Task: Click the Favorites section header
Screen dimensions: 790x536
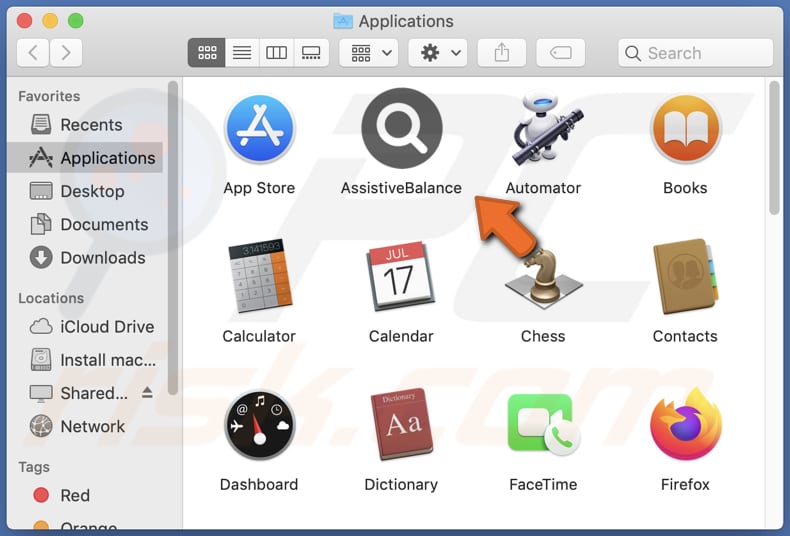Action: (x=49, y=96)
